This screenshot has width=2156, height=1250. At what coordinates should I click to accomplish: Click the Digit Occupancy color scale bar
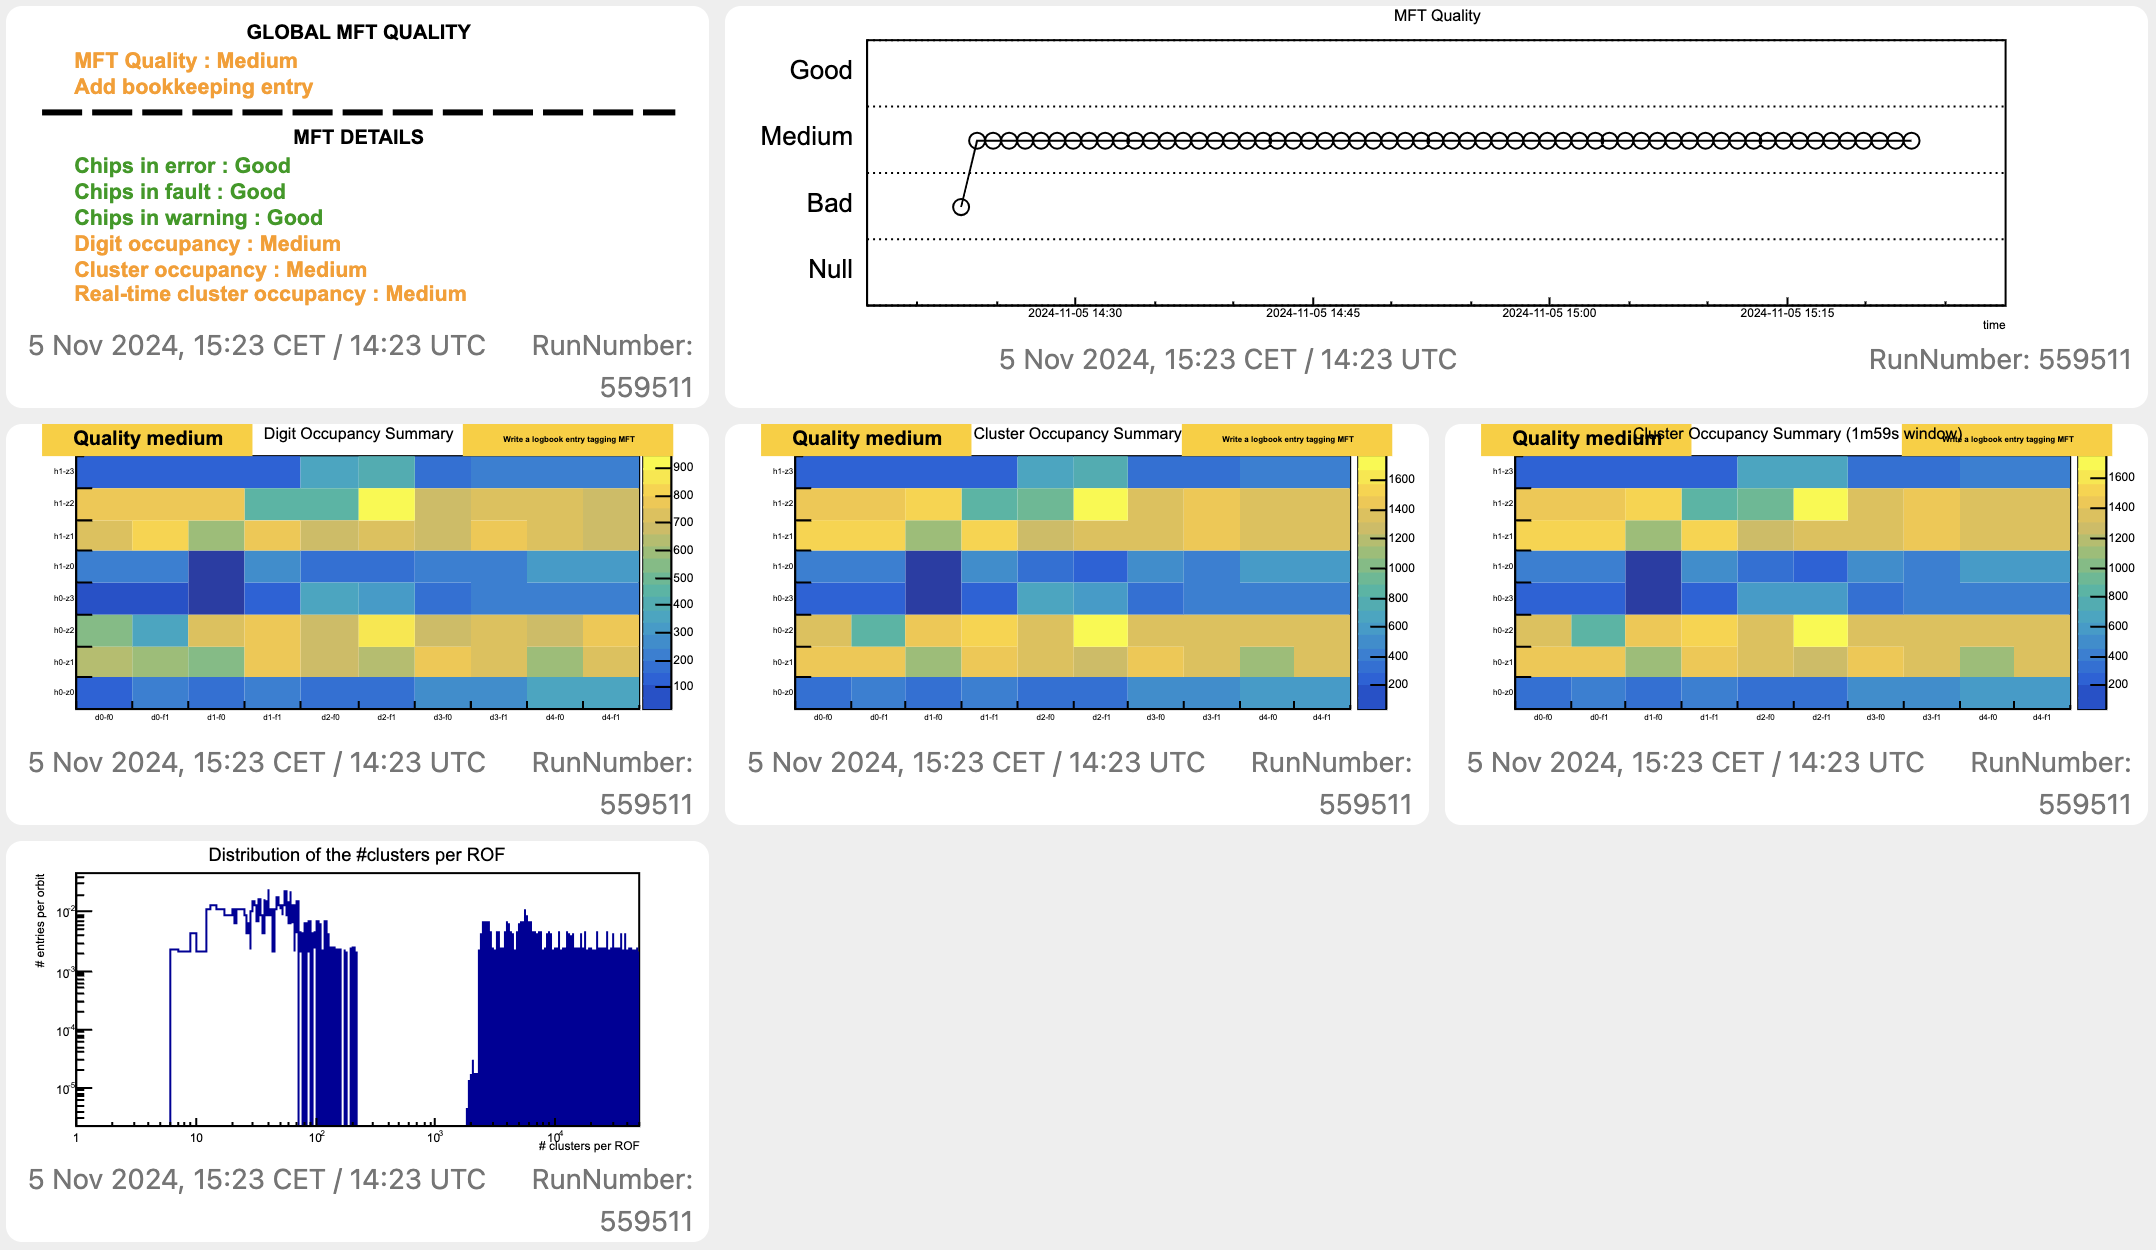coord(656,583)
